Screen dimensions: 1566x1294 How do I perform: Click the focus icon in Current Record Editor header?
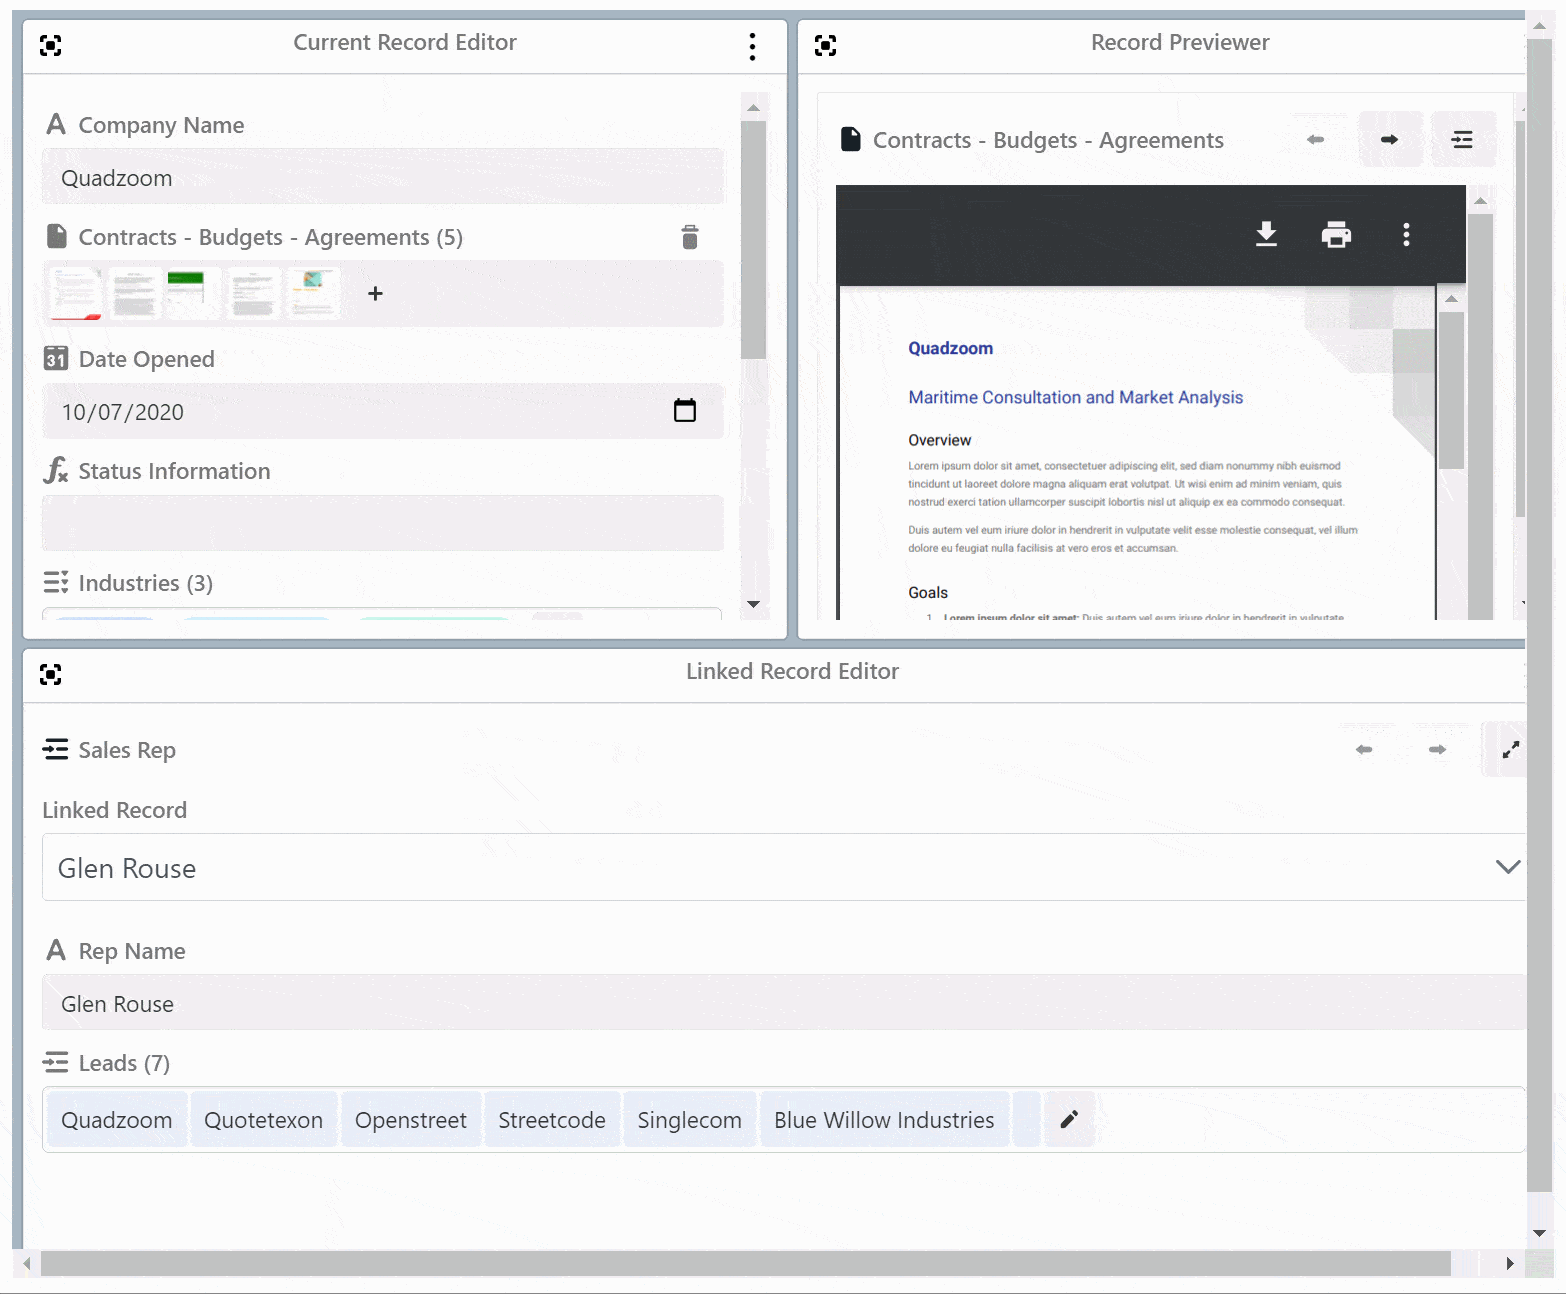click(50, 45)
